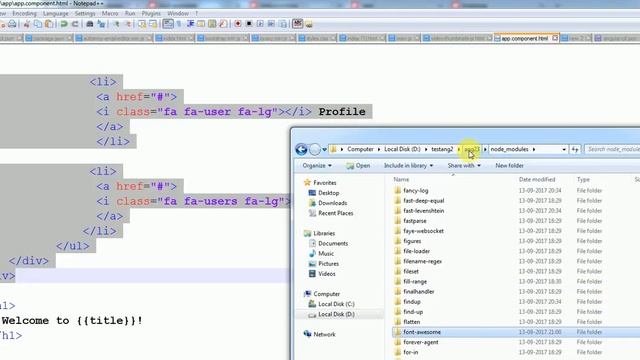640x360 pixels.
Task: Stop macro recording with black square icon
Action: tap(249, 24)
